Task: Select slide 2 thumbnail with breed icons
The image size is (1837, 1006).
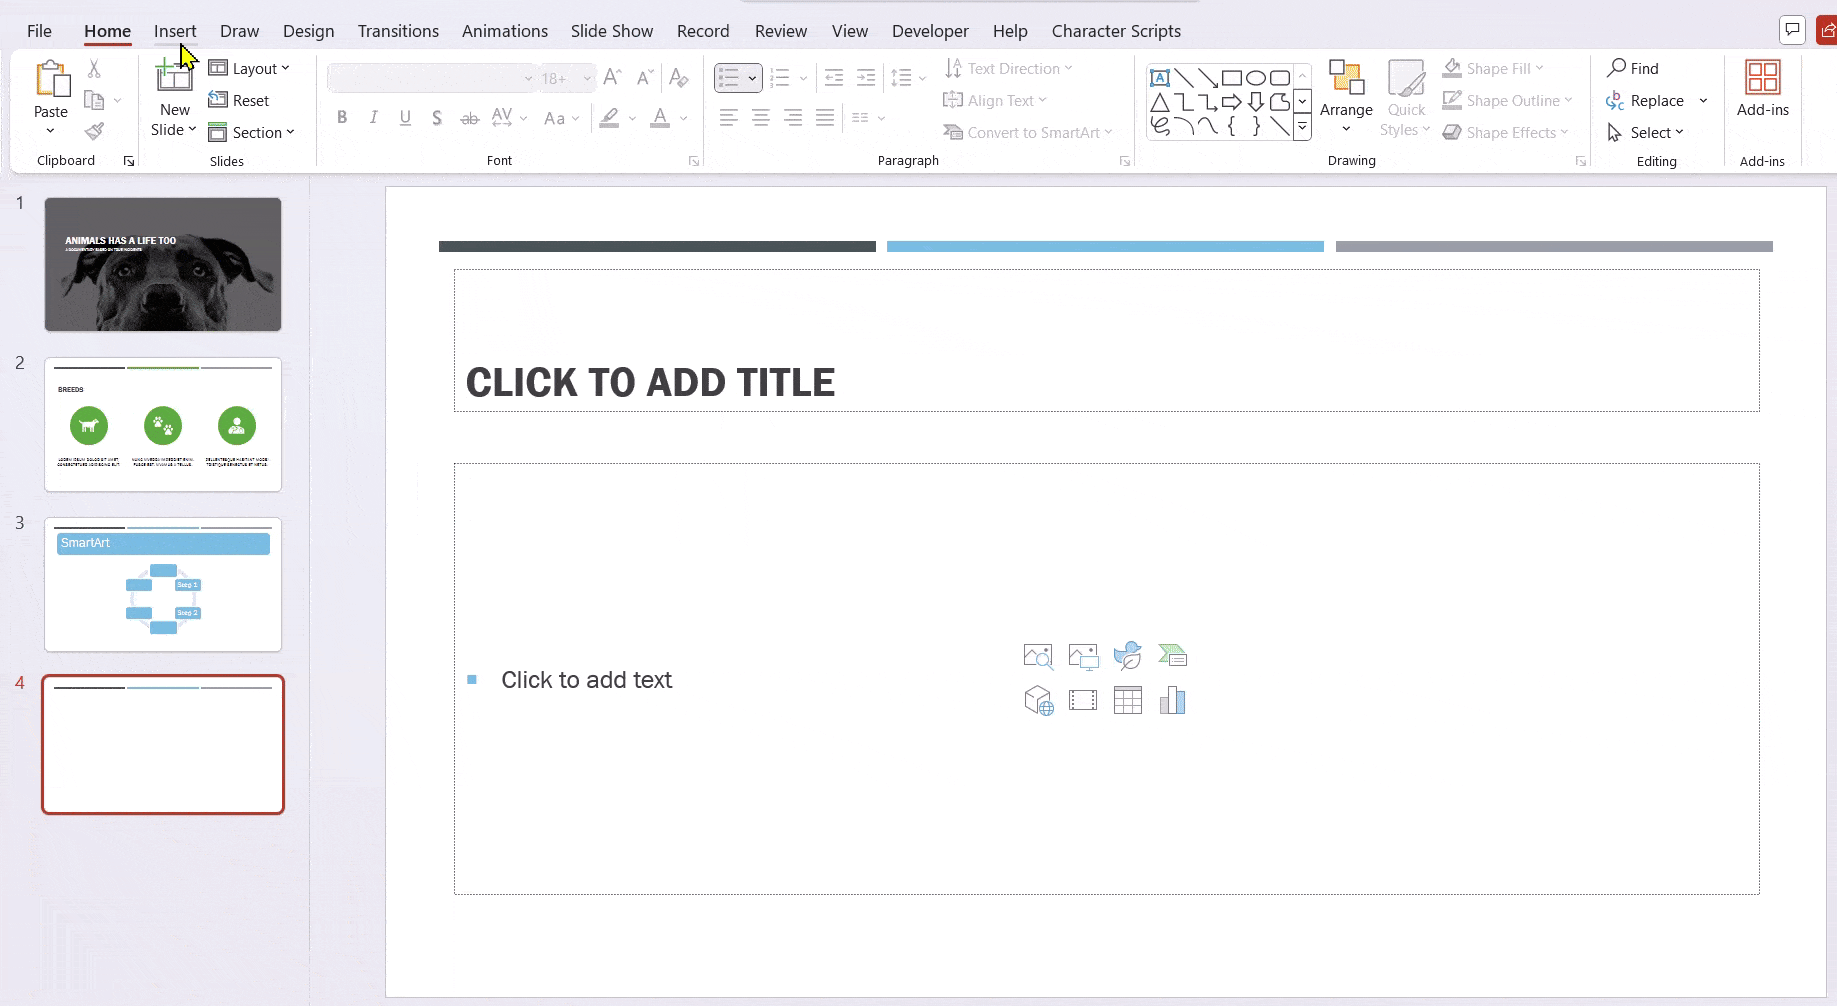Action: point(162,425)
